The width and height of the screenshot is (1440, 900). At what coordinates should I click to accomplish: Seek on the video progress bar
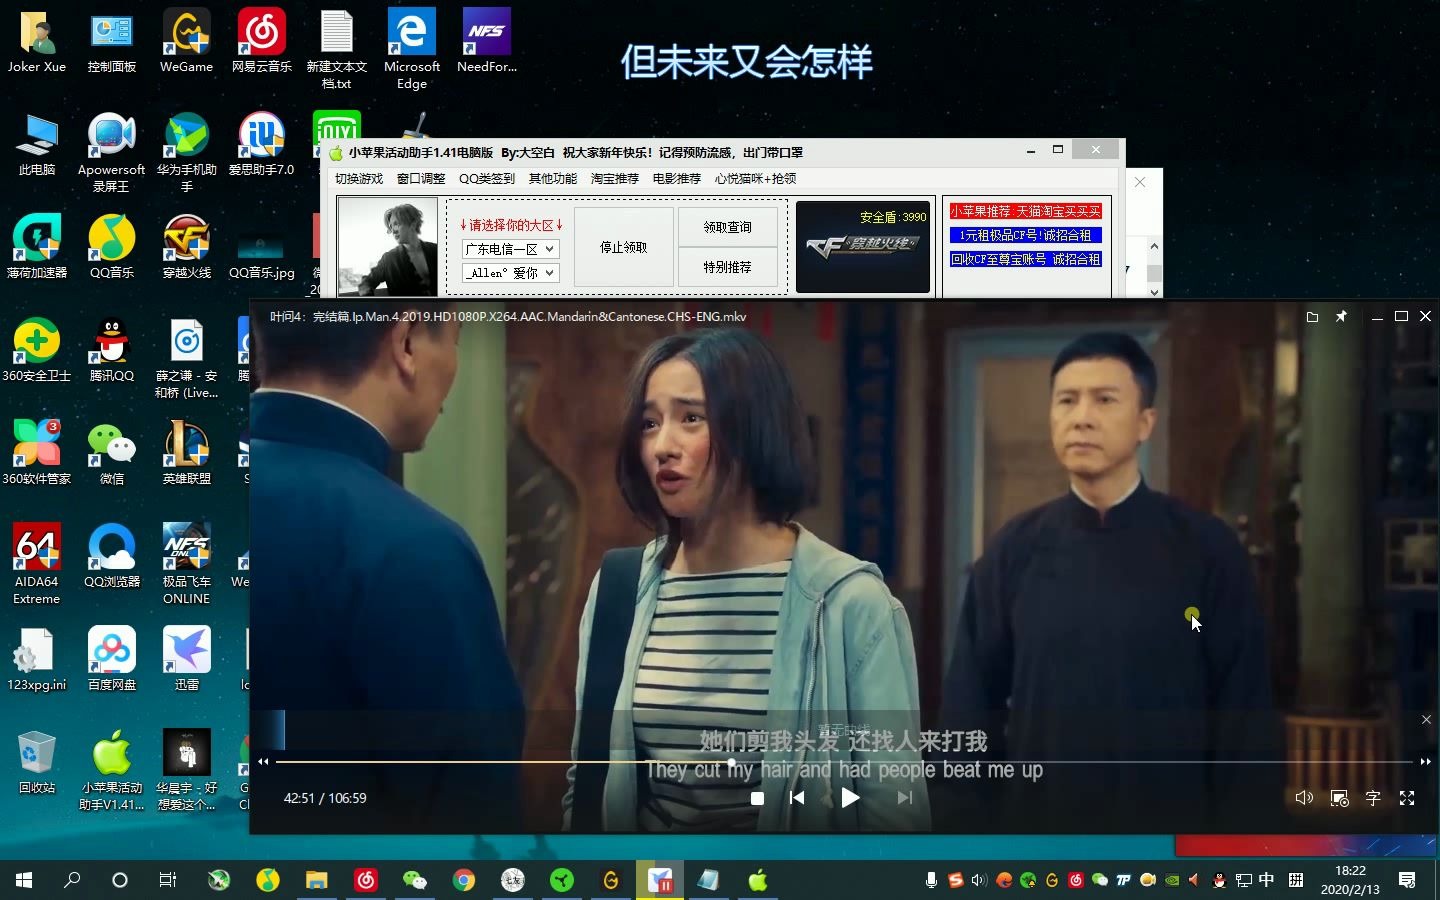click(844, 762)
